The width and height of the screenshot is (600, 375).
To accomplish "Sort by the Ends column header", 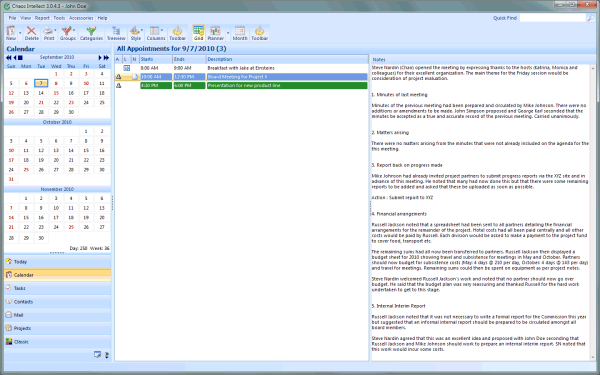I will (189, 59).
